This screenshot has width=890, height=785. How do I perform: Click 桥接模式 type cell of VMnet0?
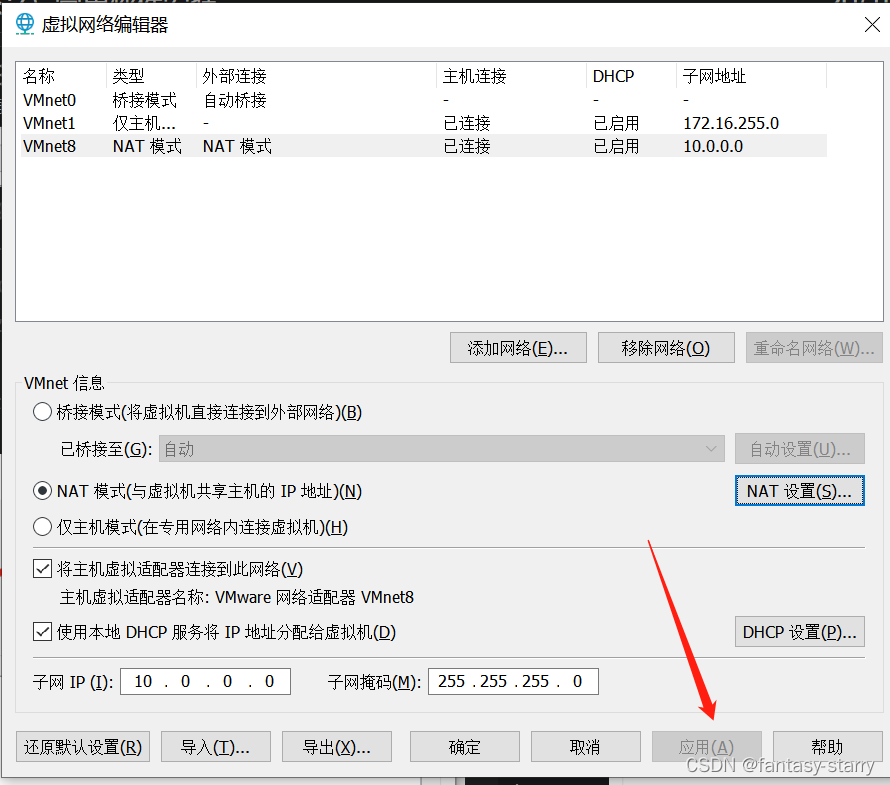coord(145,100)
